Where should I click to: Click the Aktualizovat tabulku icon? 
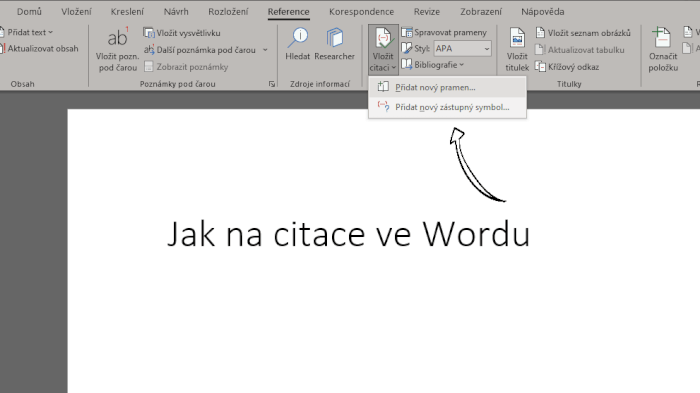[540, 50]
